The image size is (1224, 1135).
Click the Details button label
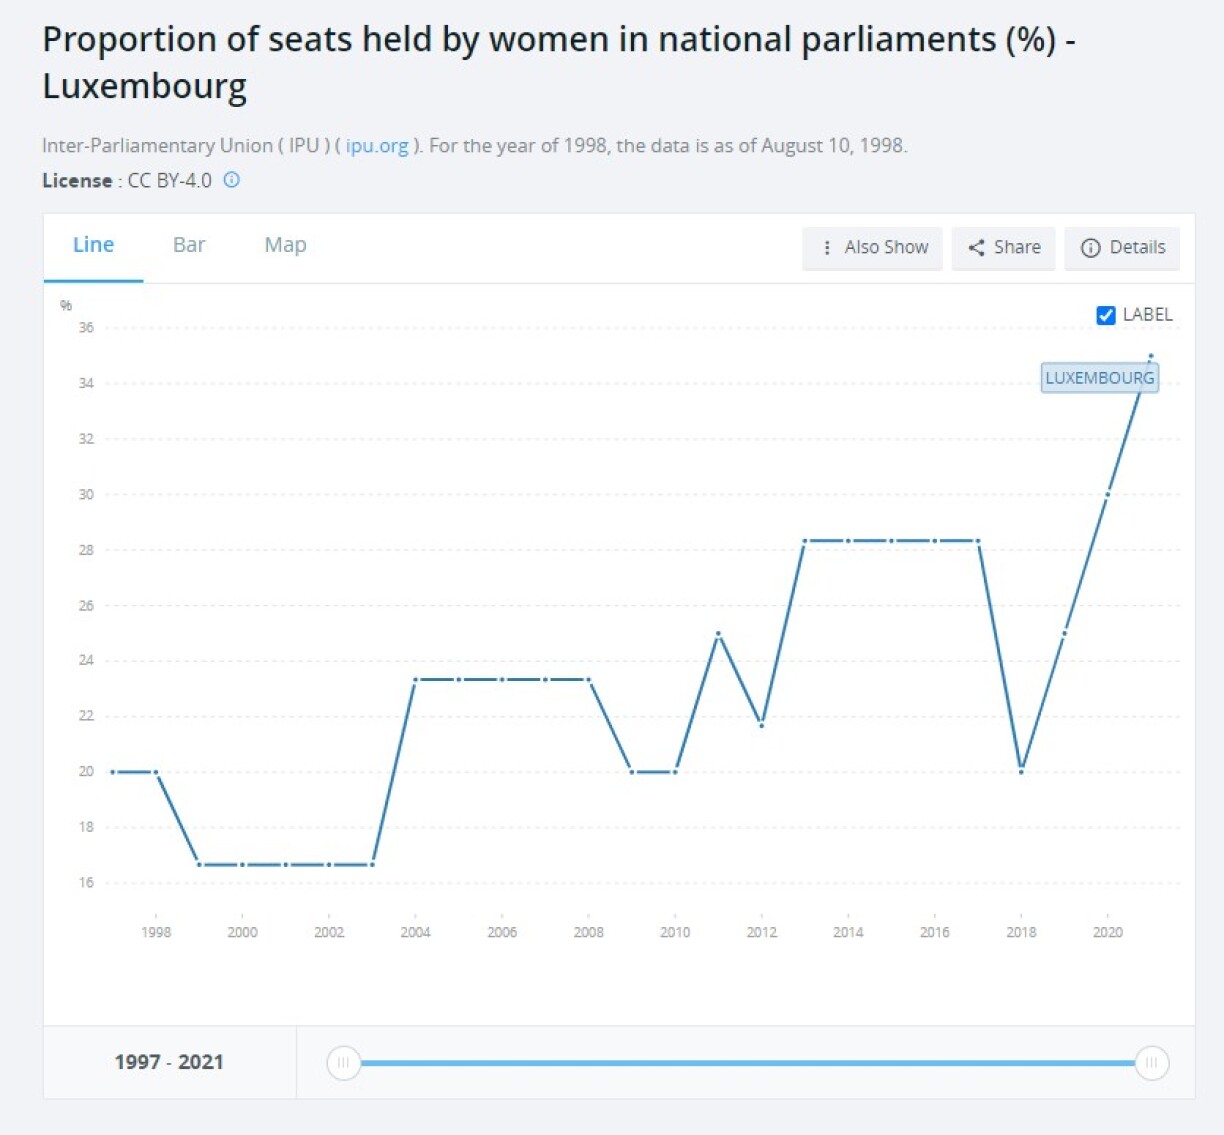click(x=1137, y=248)
